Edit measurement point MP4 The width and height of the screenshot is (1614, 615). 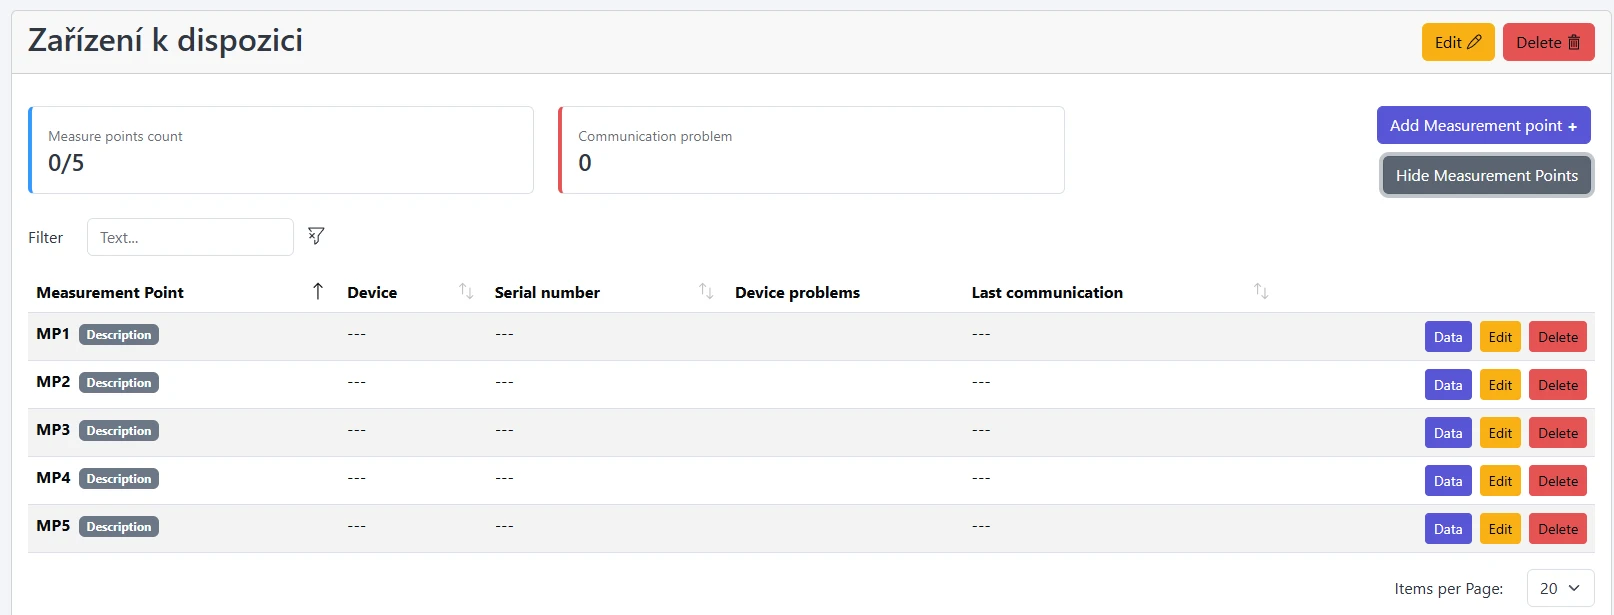pyautogui.click(x=1500, y=481)
